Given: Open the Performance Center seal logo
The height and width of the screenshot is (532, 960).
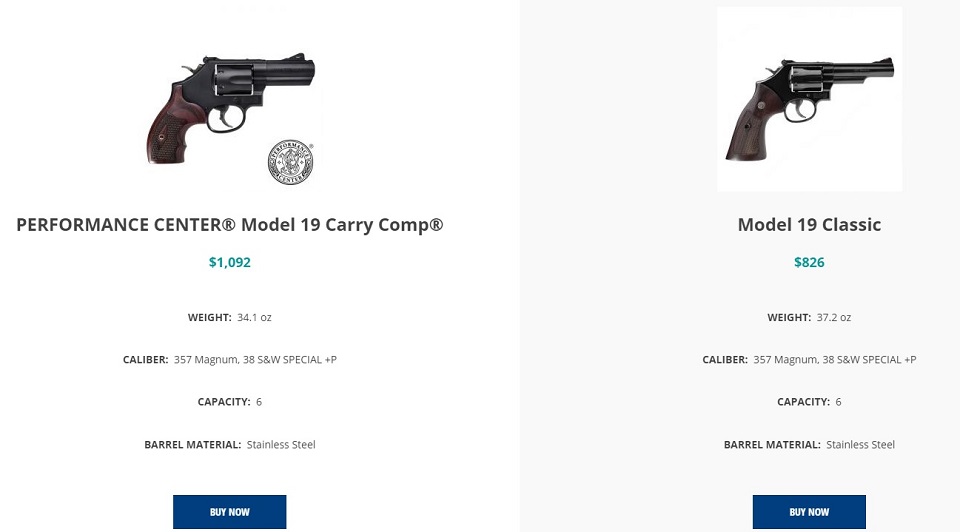Looking at the screenshot, I should pos(291,162).
